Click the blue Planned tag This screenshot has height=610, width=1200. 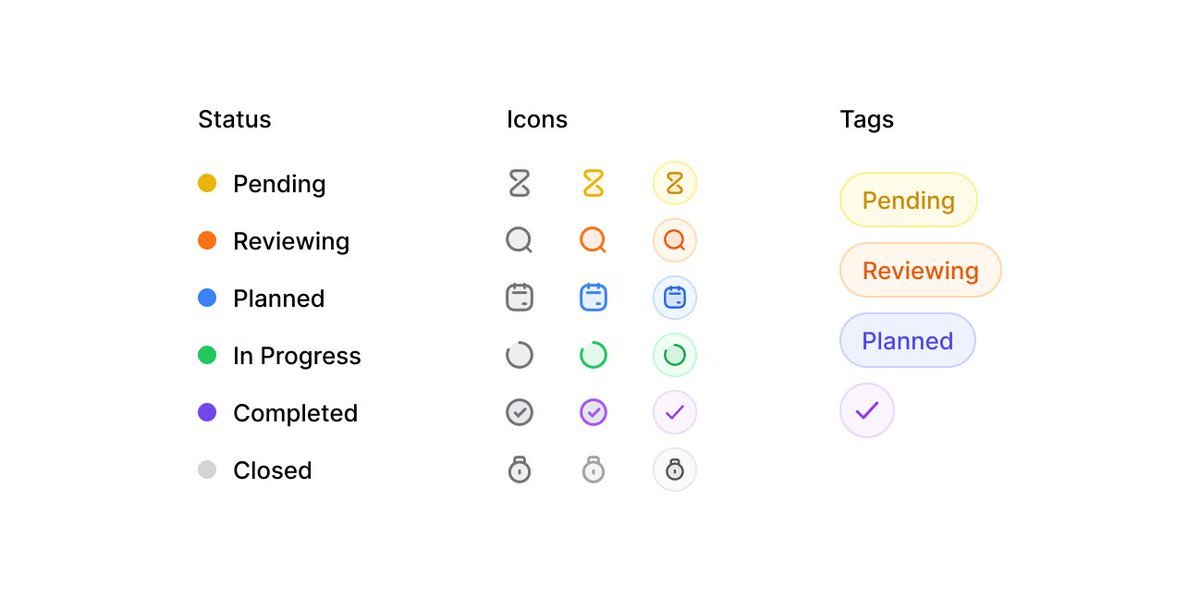pyautogui.click(x=907, y=341)
